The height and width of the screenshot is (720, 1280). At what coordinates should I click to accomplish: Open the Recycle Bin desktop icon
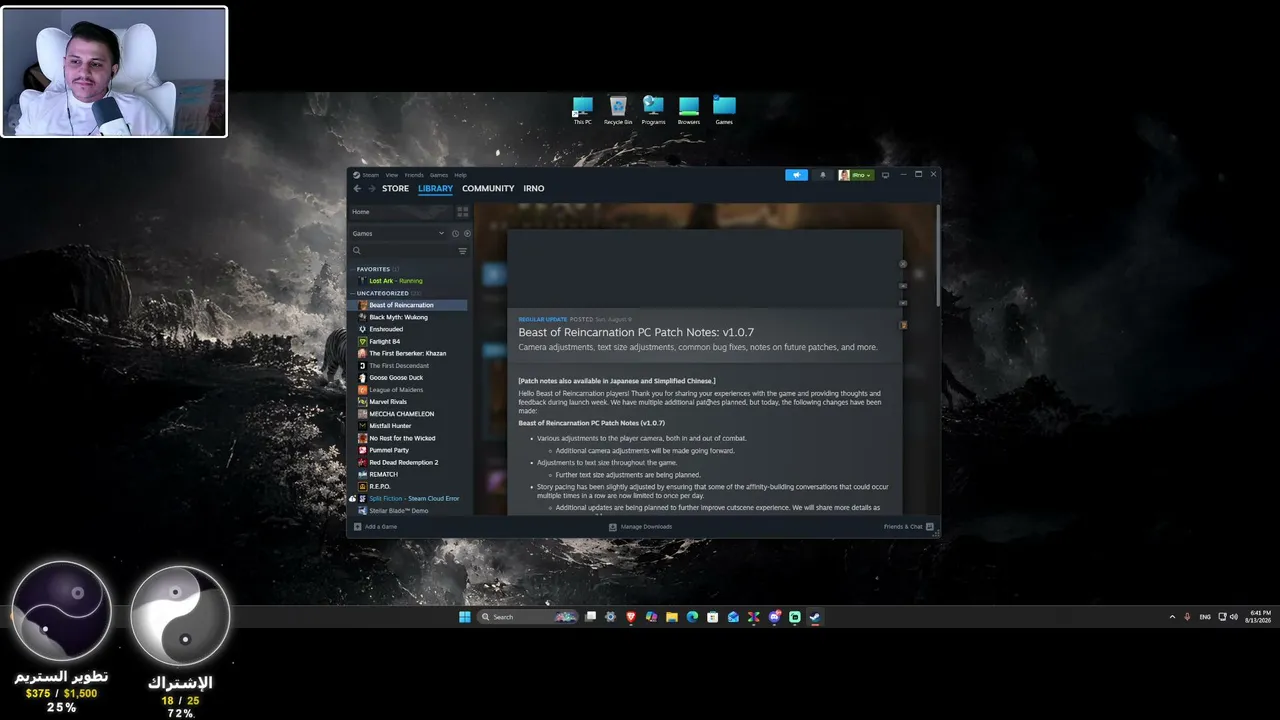[618, 110]
